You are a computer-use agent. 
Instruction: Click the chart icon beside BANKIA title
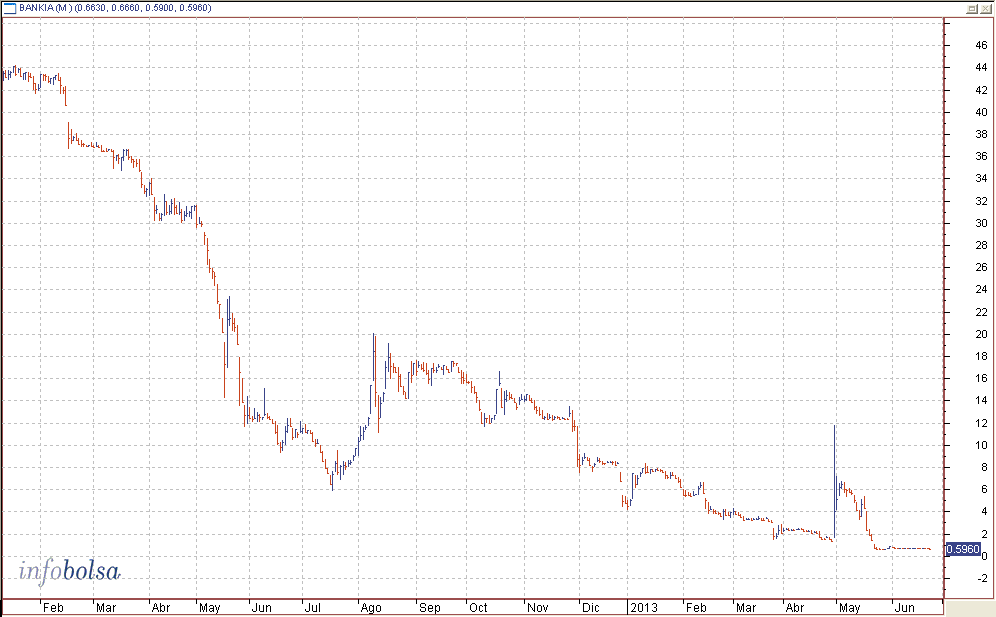(x=9, y=8)
